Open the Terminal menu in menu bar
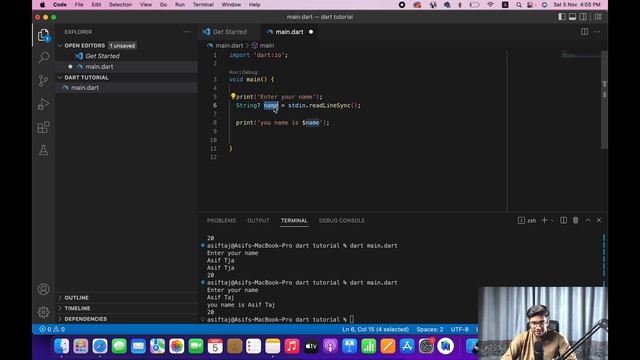The image size is (640, 360). [x=203, y=4]
